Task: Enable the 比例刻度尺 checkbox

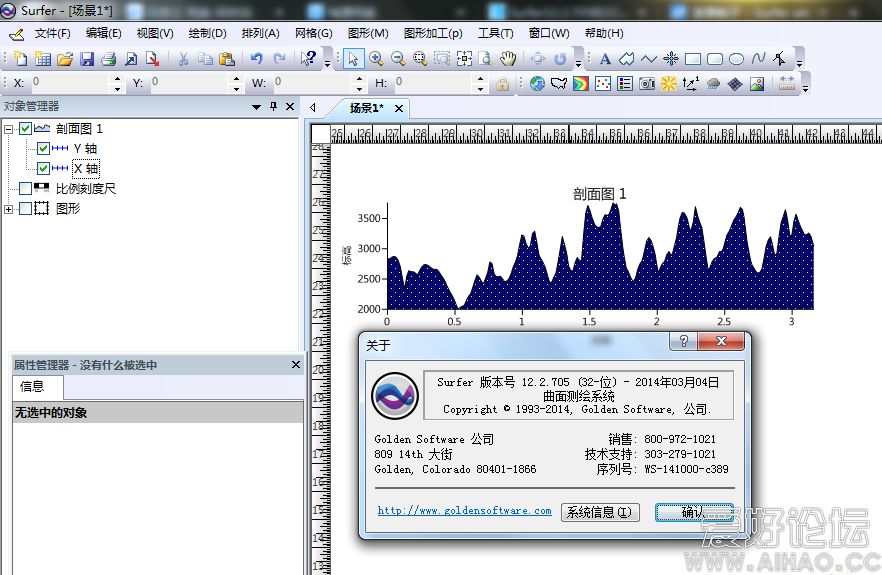Action: point(25,188)
